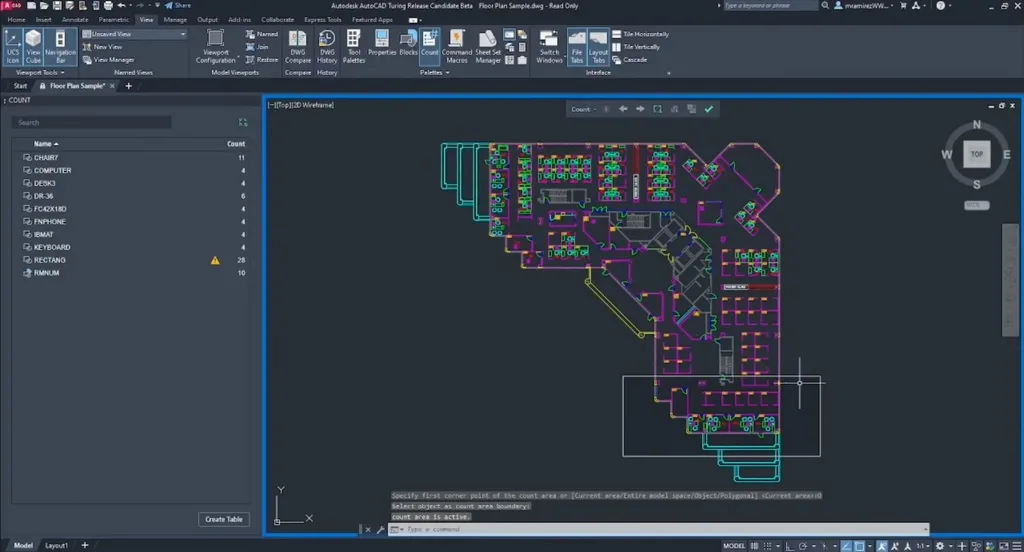The width and height of the screenshot is (1024, 552).
Task: Open workspace switching dropdown arrow
Action: pos(950,545)
